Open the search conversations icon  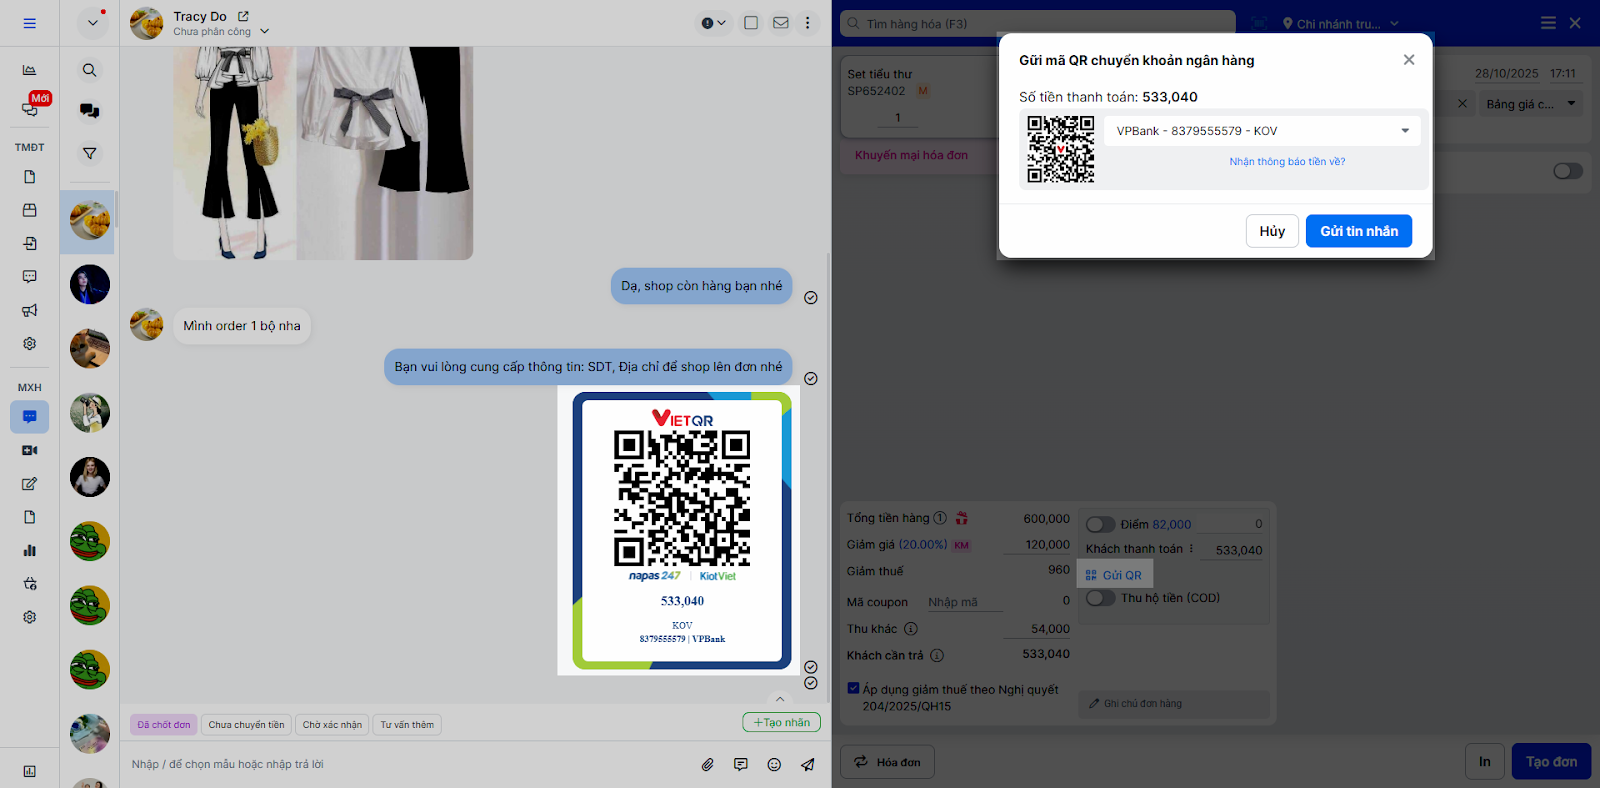(x=90, y=70)
